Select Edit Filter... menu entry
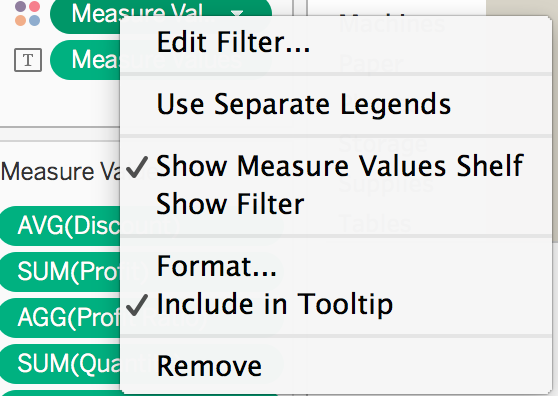 pos(233,42)
